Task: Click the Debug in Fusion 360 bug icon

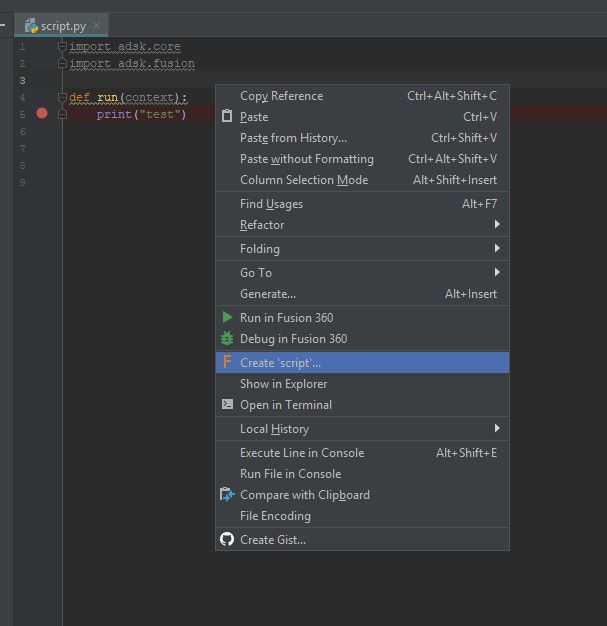Action: point(227,339)
